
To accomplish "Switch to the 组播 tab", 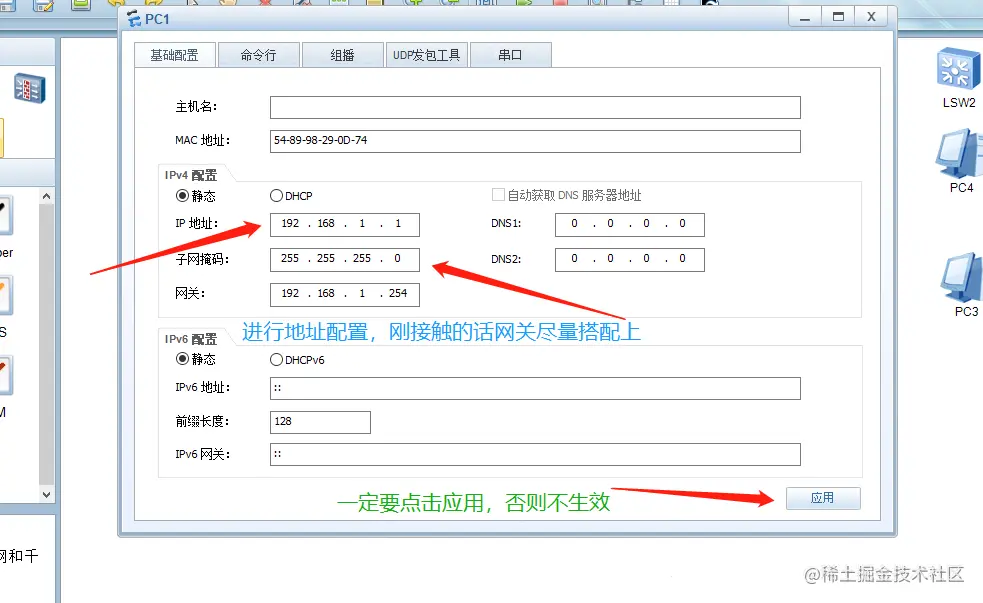I will point(342,55).
